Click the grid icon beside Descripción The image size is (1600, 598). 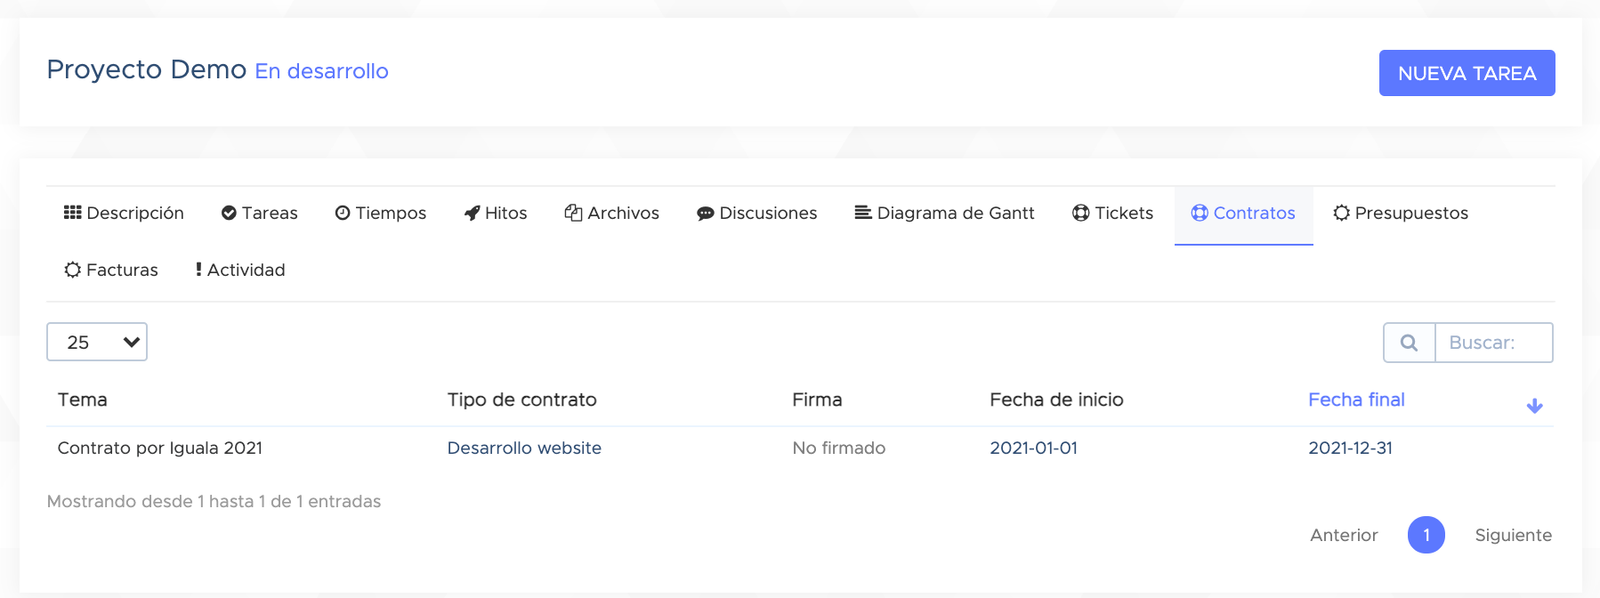coord(72,213)
